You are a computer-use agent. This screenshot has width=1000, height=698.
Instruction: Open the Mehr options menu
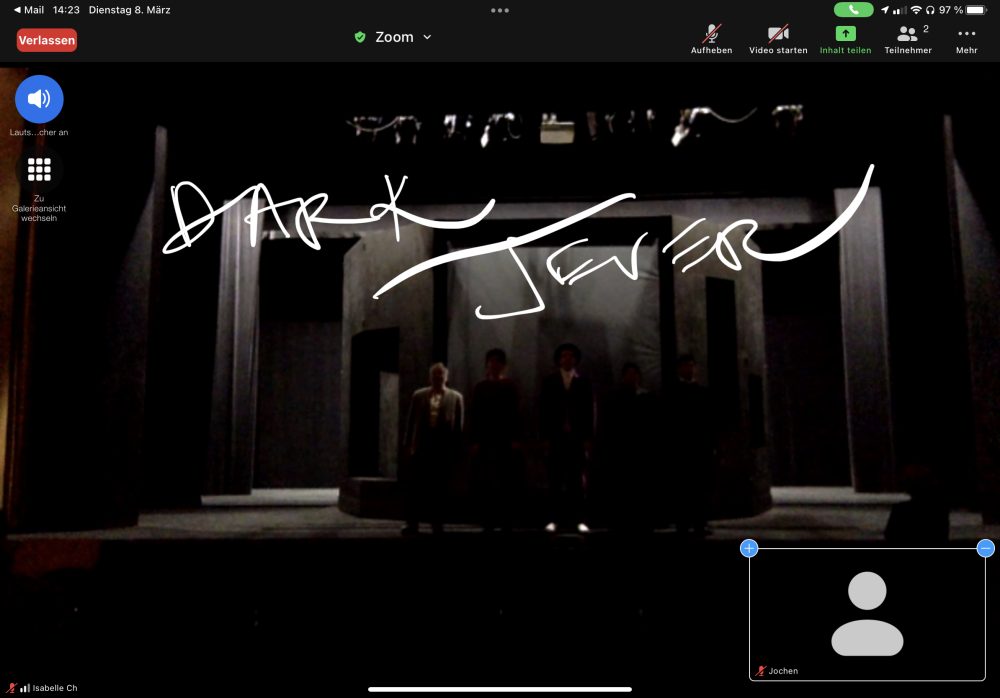pyautogui.click(x=966, y=40)
